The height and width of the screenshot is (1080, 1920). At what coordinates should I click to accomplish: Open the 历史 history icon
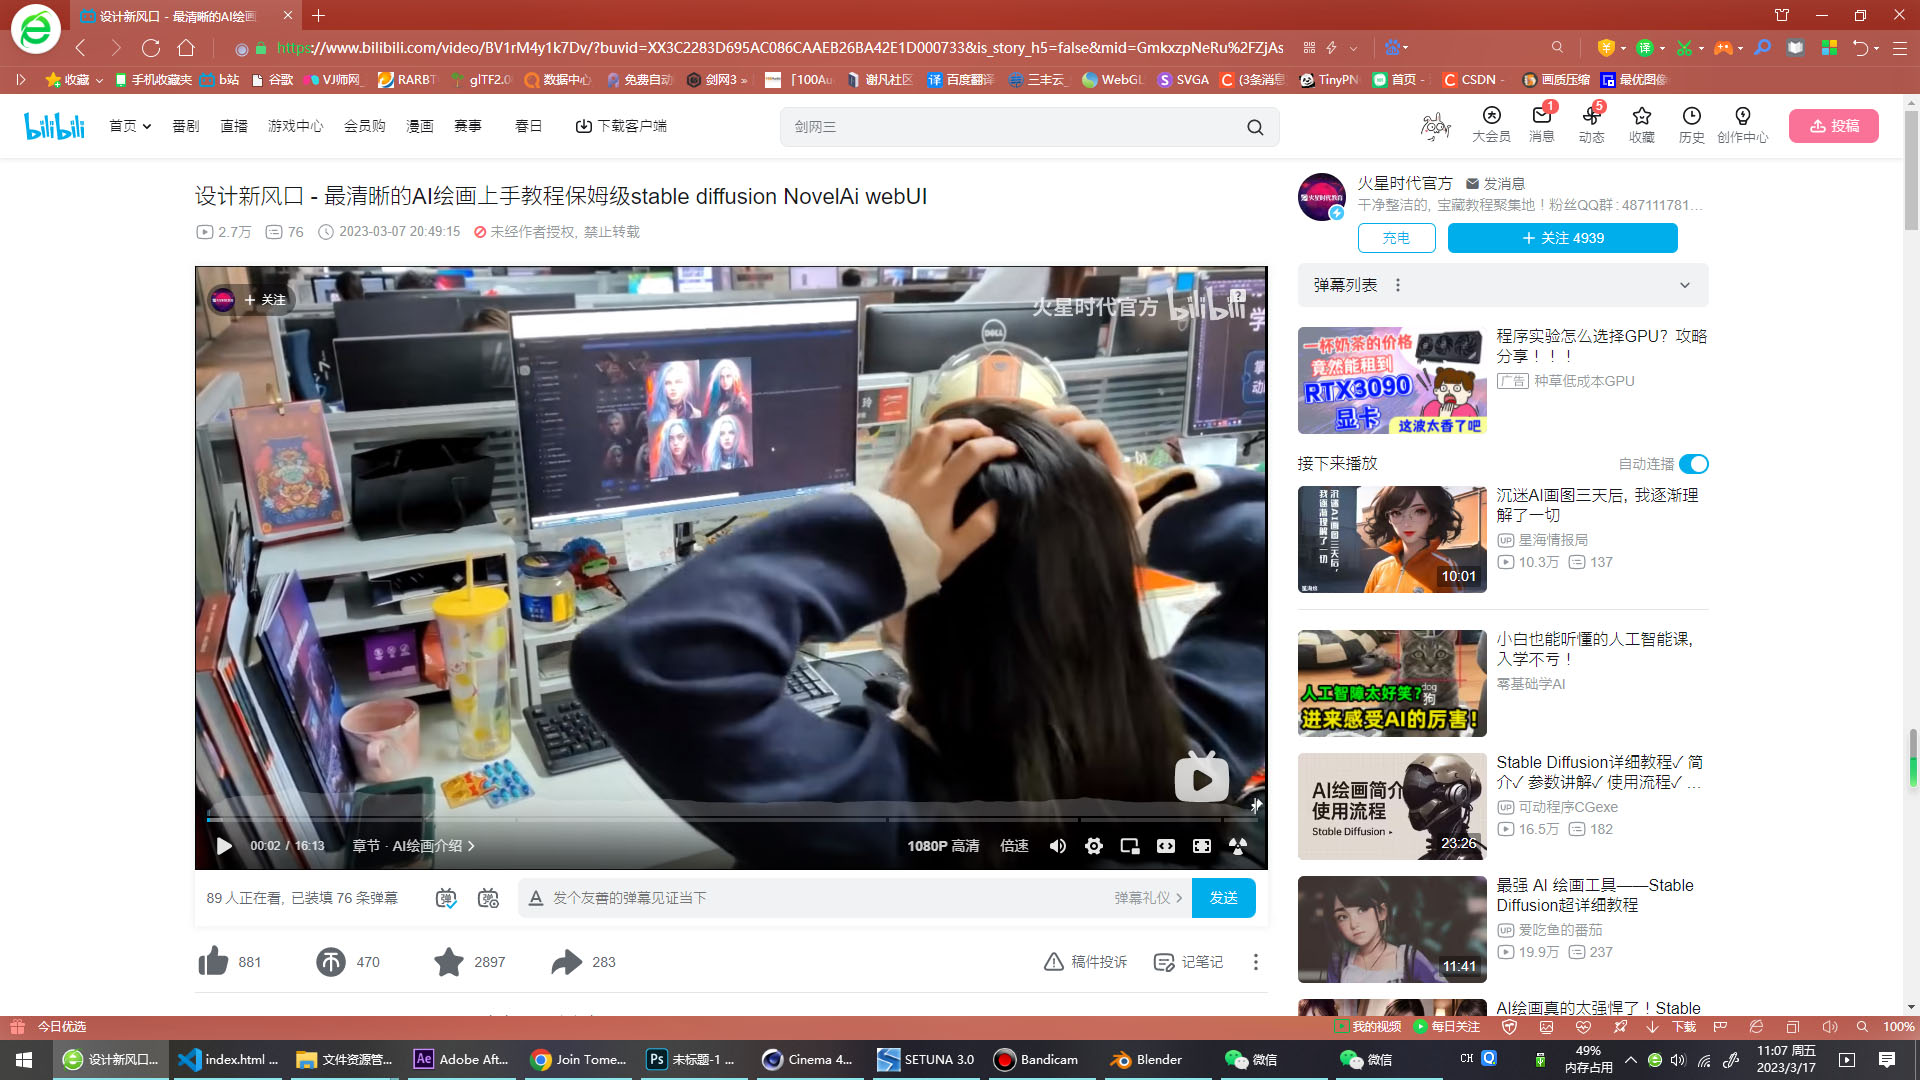point(1691,125)
